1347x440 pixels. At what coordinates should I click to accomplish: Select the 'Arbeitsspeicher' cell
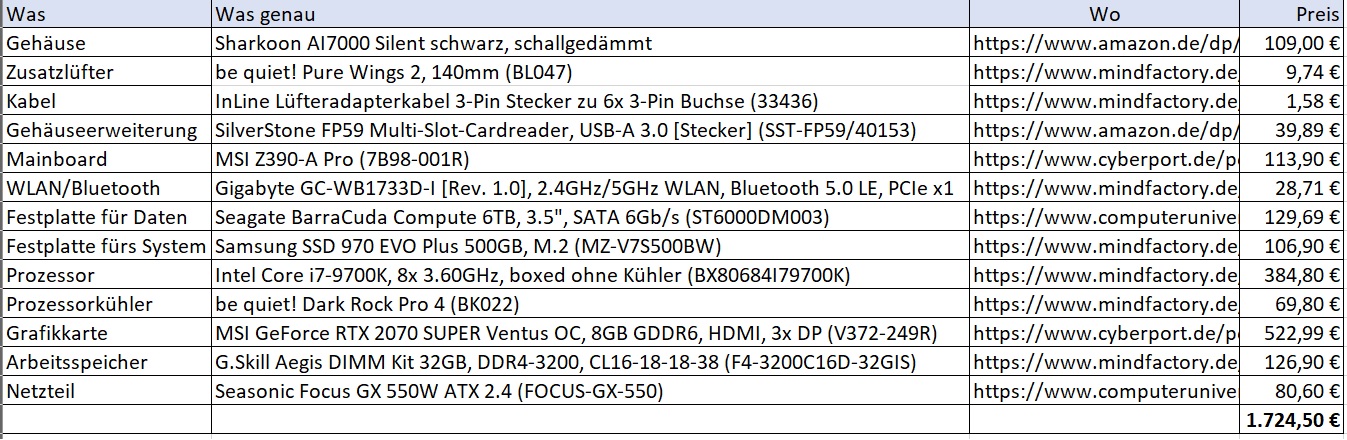click(105, 362)
